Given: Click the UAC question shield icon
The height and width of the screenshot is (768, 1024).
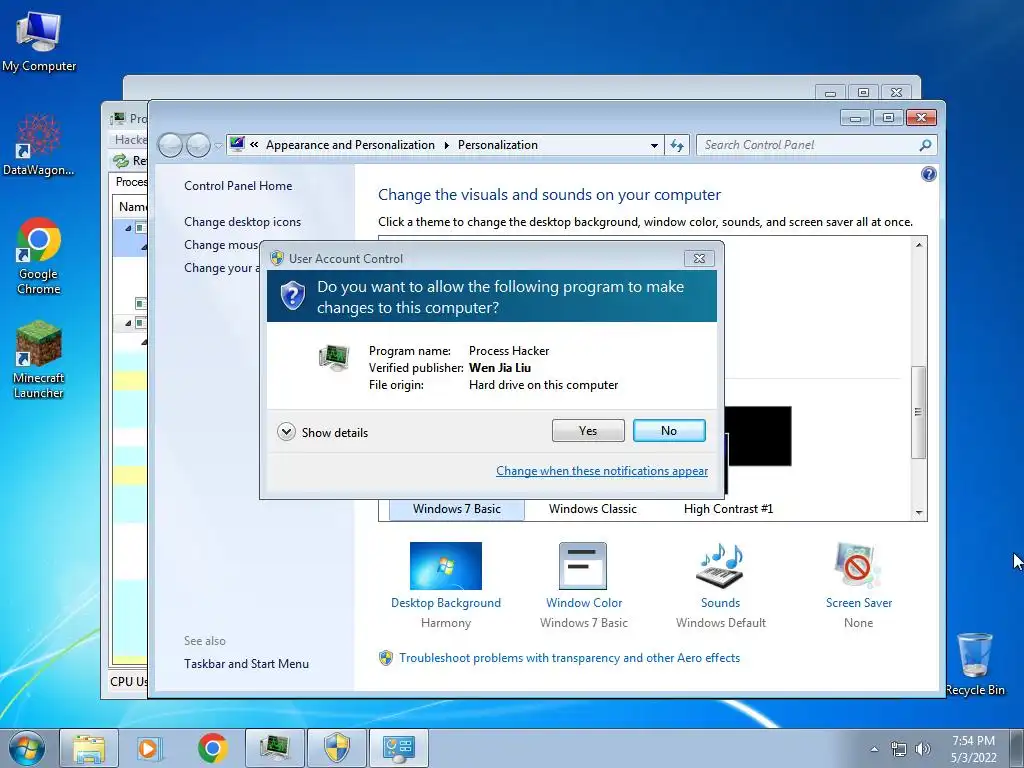Looking at the screenshot, I should (x=293, y=296).
